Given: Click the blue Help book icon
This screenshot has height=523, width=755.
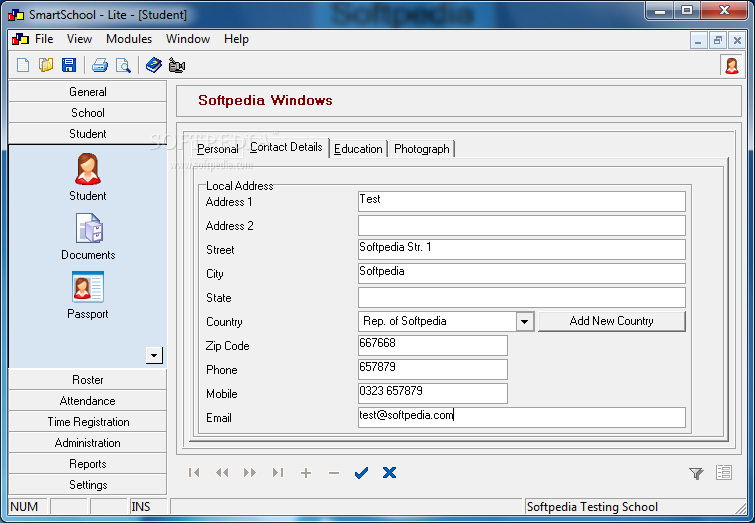Looking at the screenshot, I should click(154, 65).
